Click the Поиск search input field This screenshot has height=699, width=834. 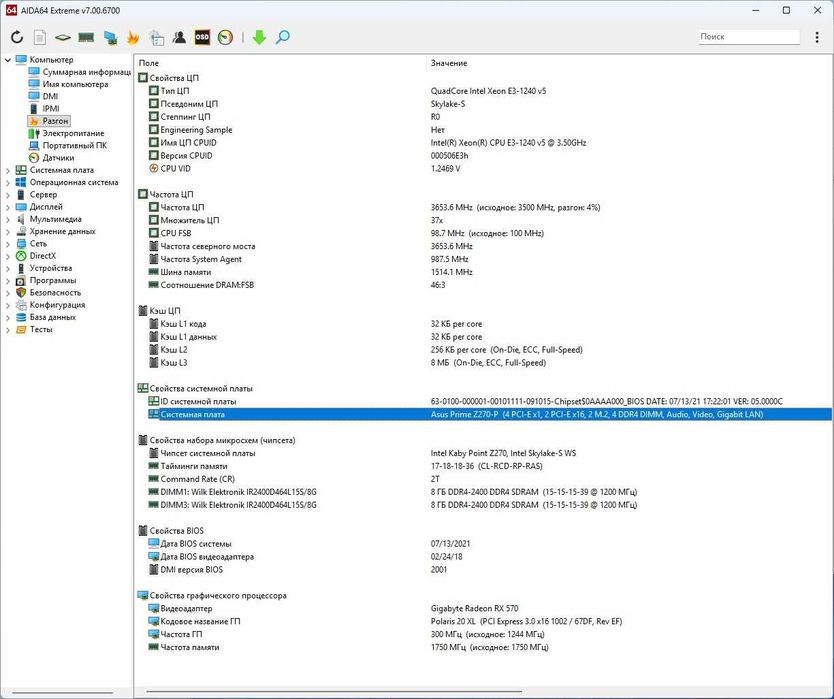point(748,37)
